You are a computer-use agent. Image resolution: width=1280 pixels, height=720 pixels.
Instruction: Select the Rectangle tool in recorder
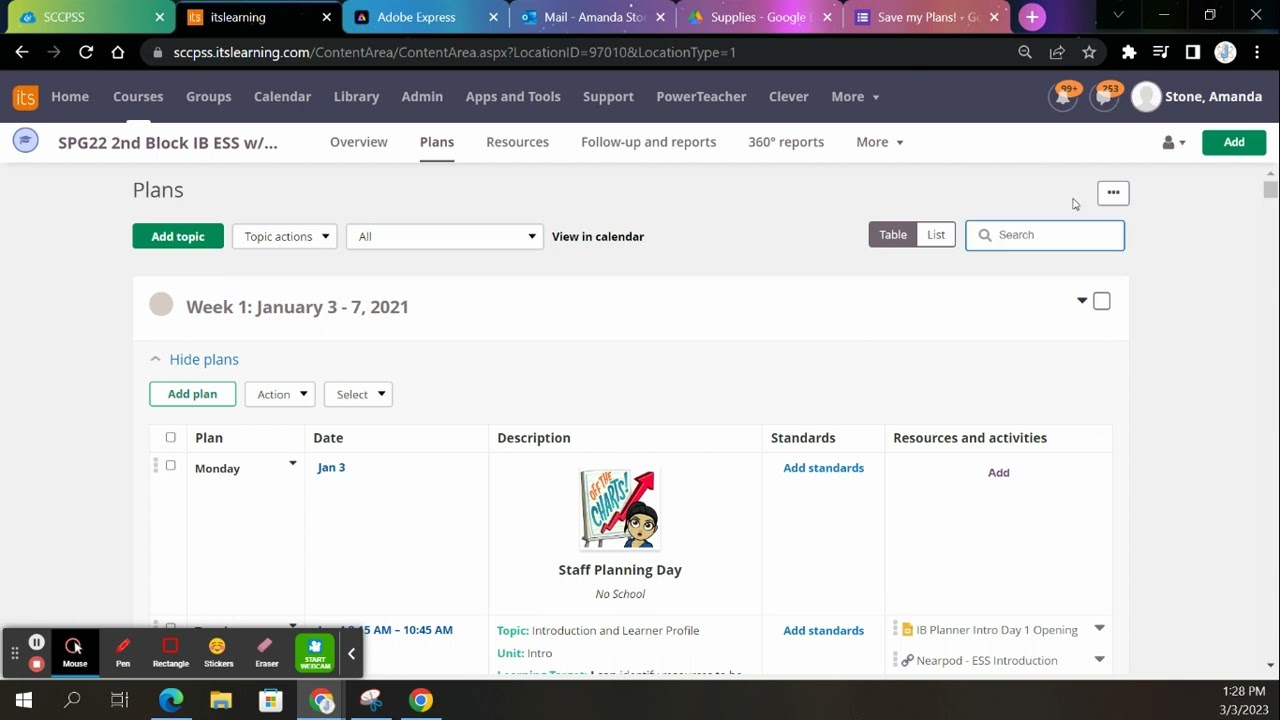tap(171, 652)
